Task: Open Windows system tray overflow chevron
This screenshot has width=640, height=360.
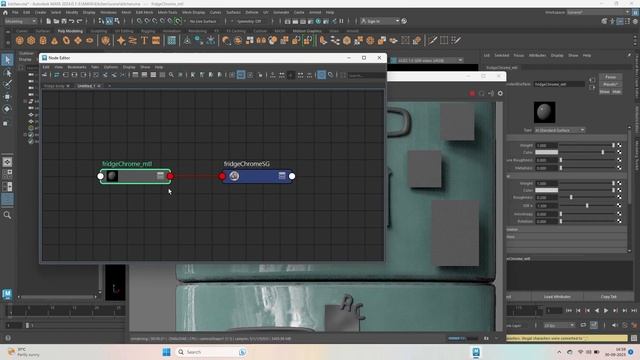Action: point(559,352)
